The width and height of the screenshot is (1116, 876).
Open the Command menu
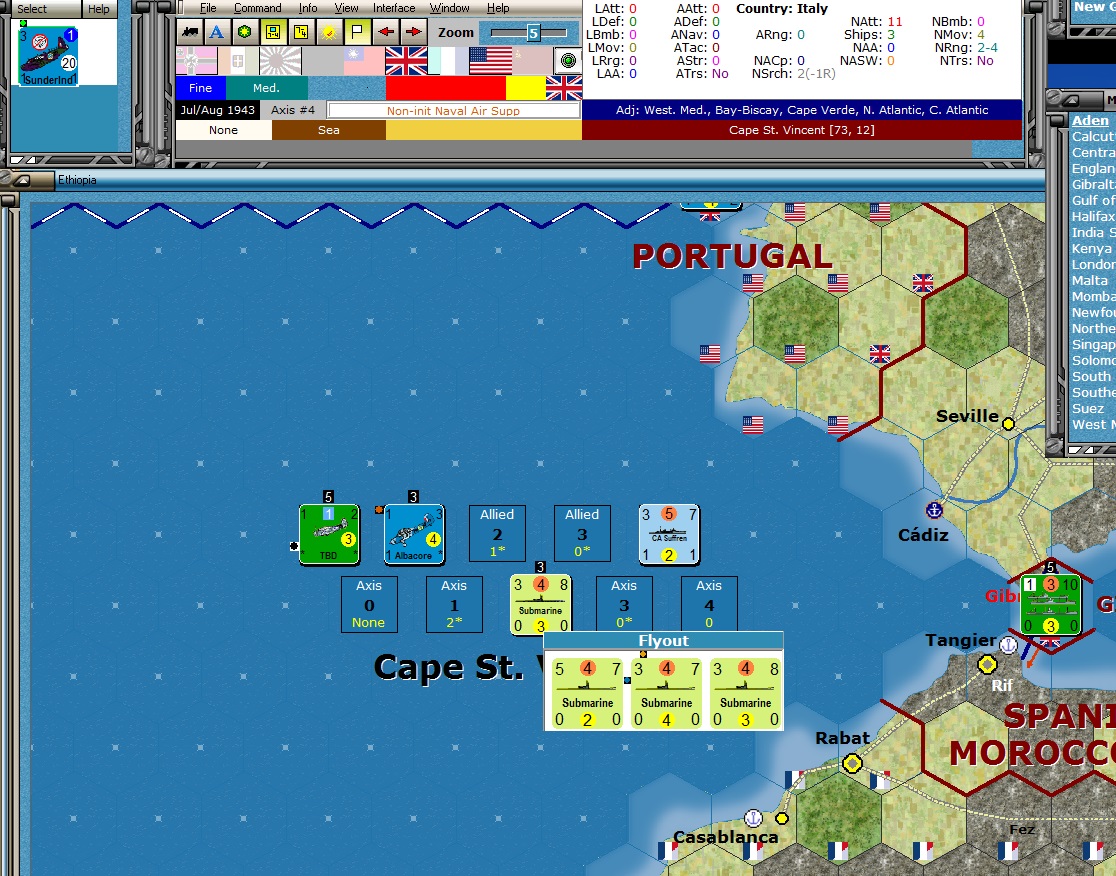tap(258, 8)
